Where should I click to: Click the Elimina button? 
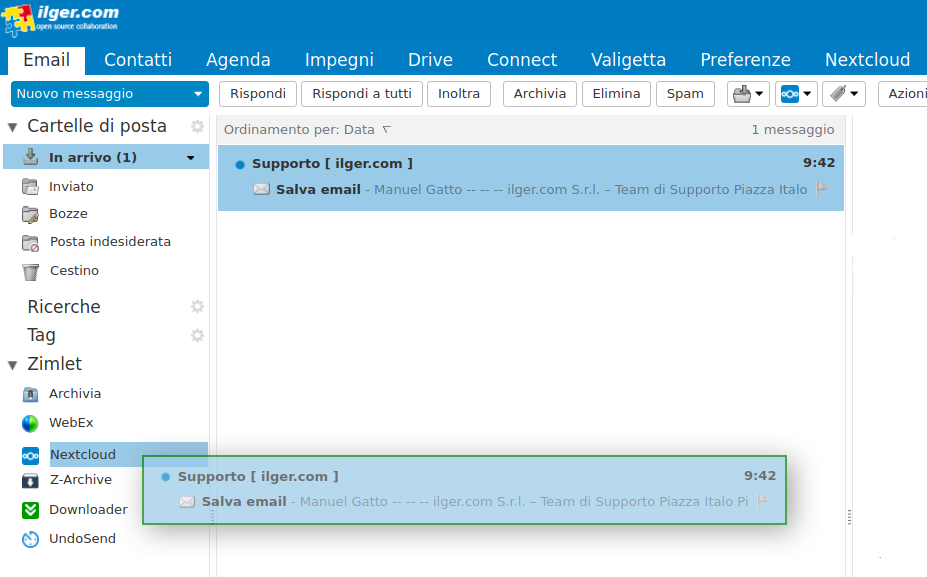[617, 94]
